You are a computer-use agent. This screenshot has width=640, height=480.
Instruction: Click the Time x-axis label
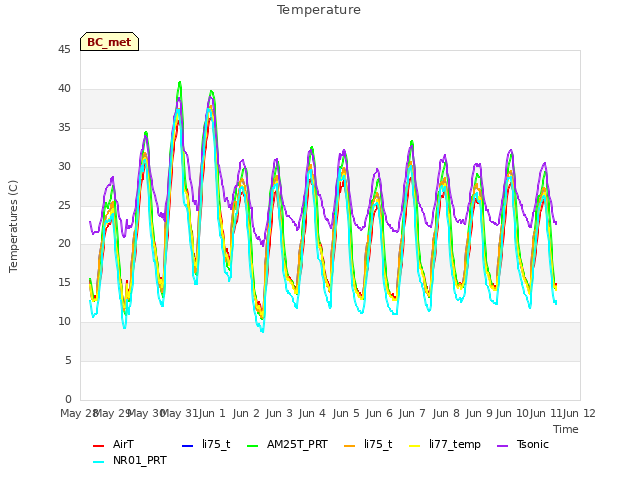click(x=566, y=429)
